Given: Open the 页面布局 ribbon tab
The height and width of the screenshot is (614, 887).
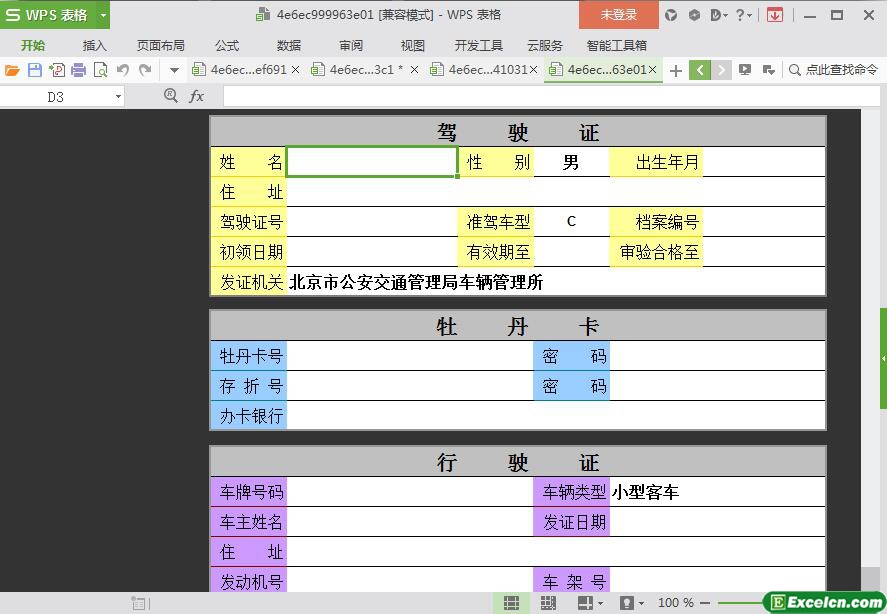Looking at the screenshot, I should pos(160,45).
